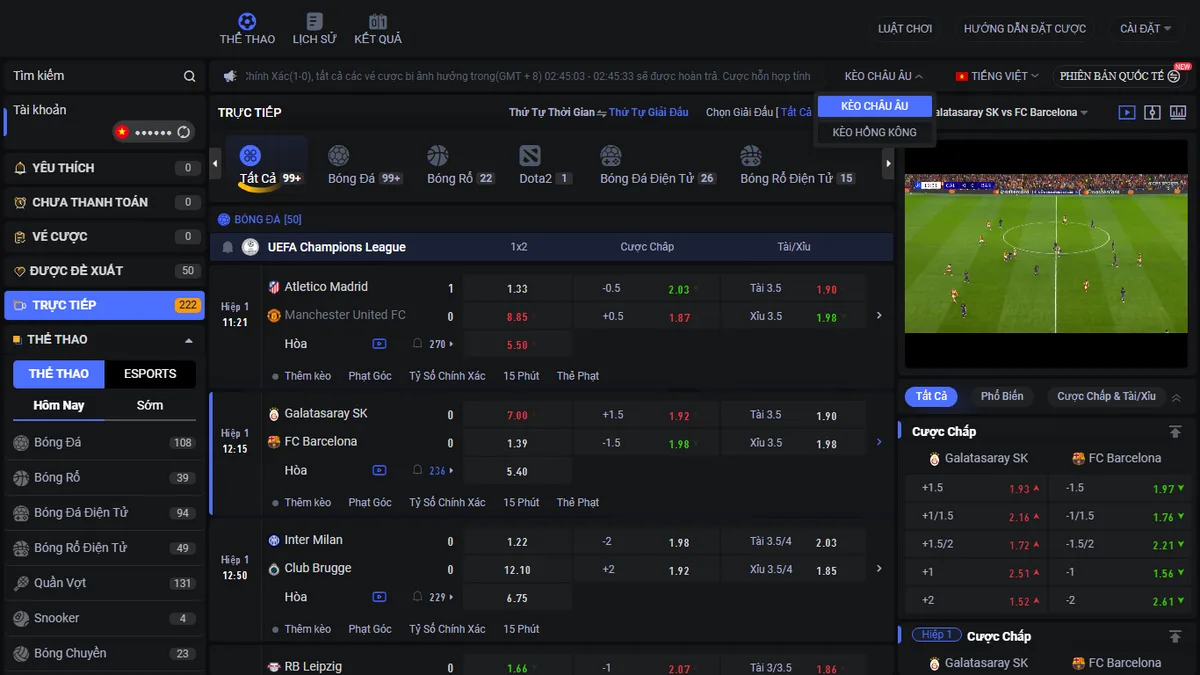The width and height of the screenshot is (1200, 675).
Task: Select Bóng Rổ basketball in the sports carousel
Action: pyautogui.click(x=460, y=166)
